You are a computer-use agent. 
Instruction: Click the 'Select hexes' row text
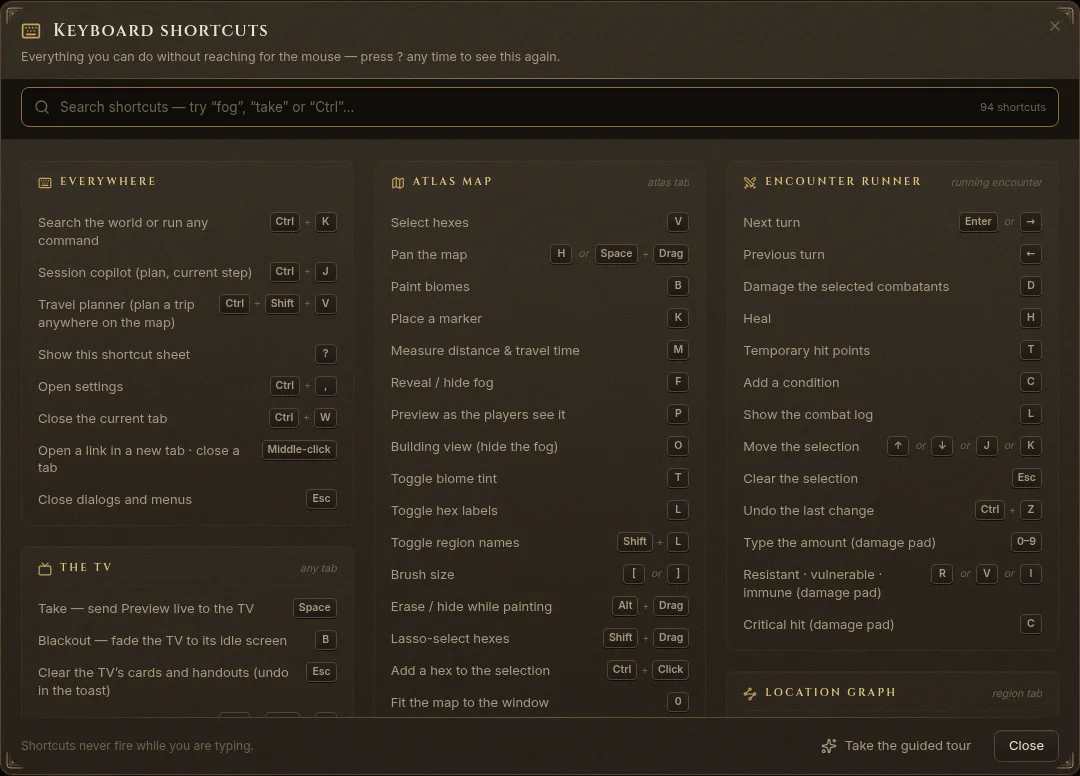pyautogui.click(x=429, y=222)
